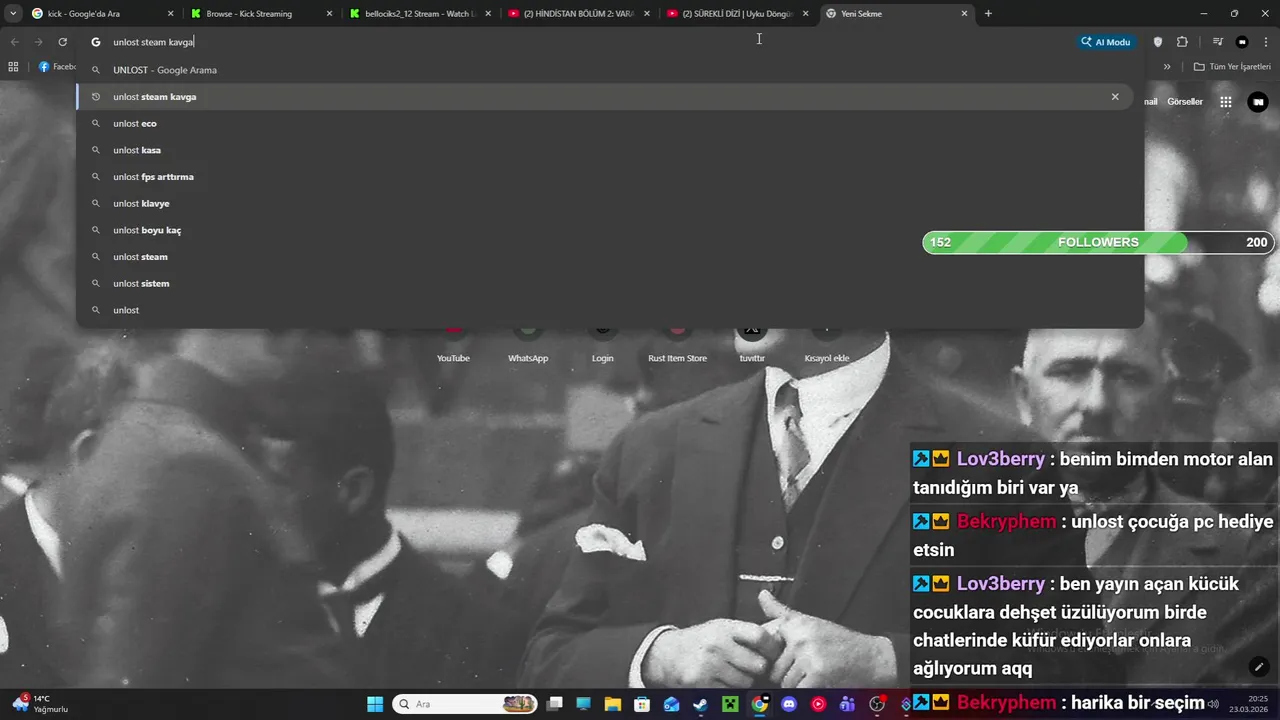
Task: Open the weather widget 14°C Yağmurlu
Action: click(x=40, y=704)
